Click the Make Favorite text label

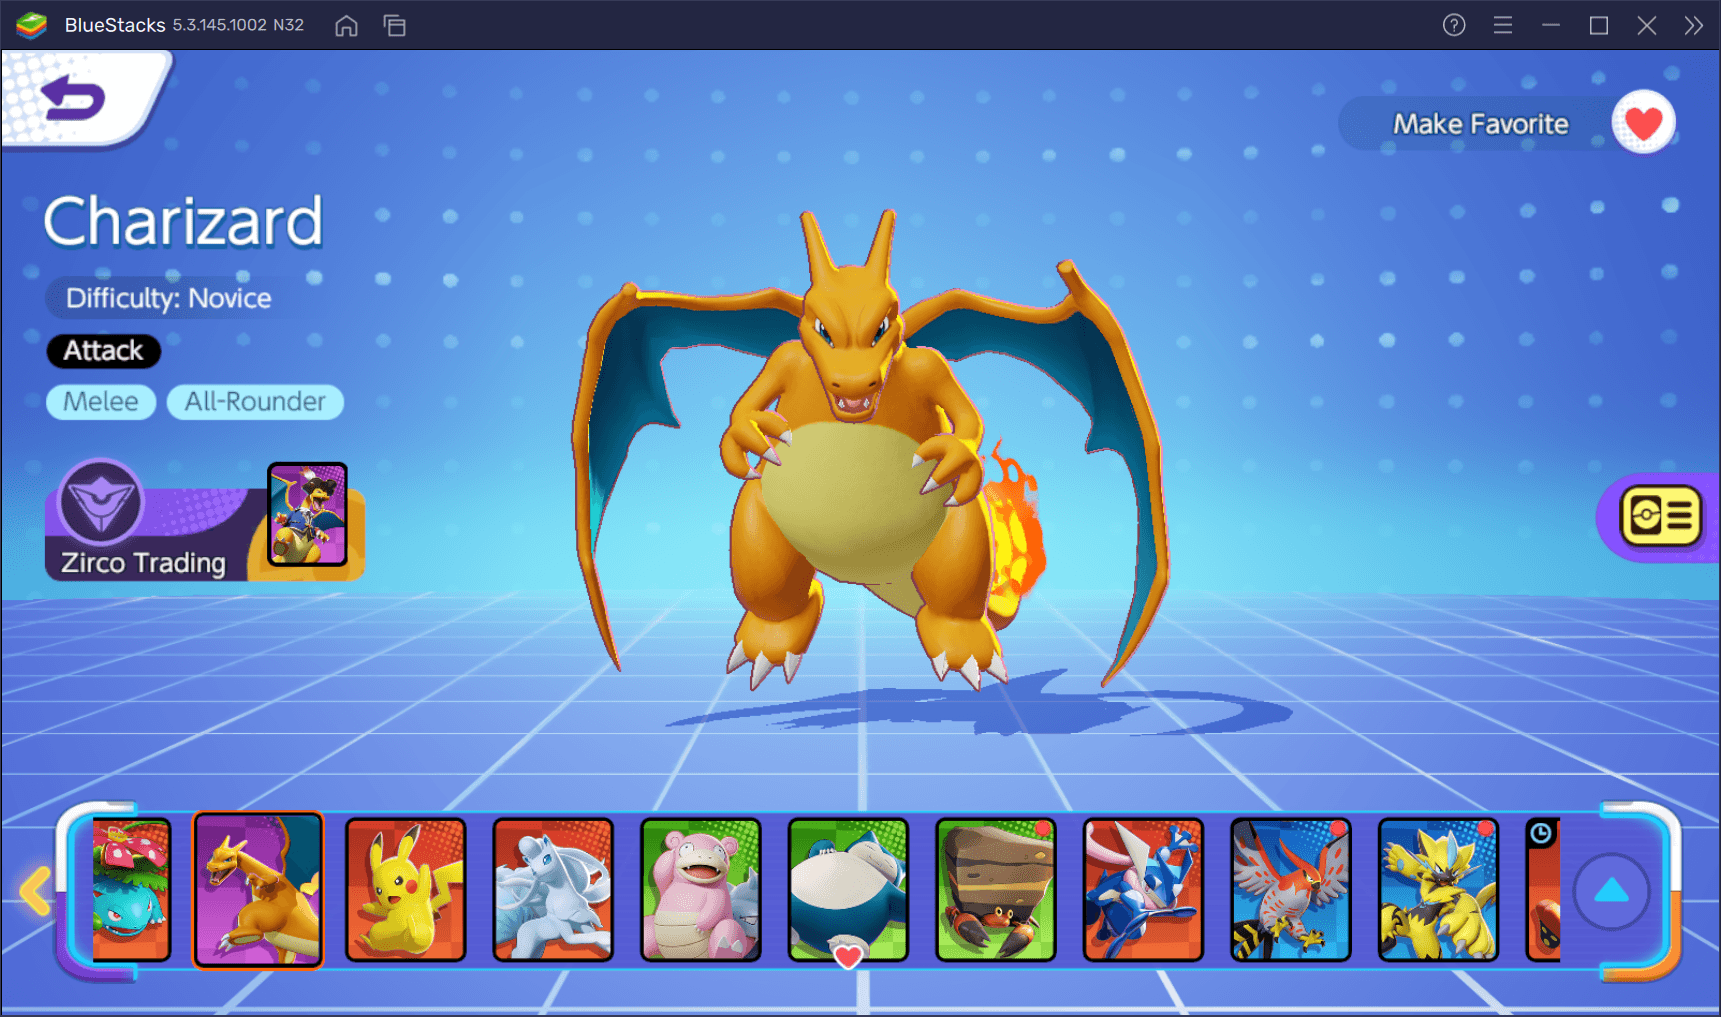tap(1481, 124)
